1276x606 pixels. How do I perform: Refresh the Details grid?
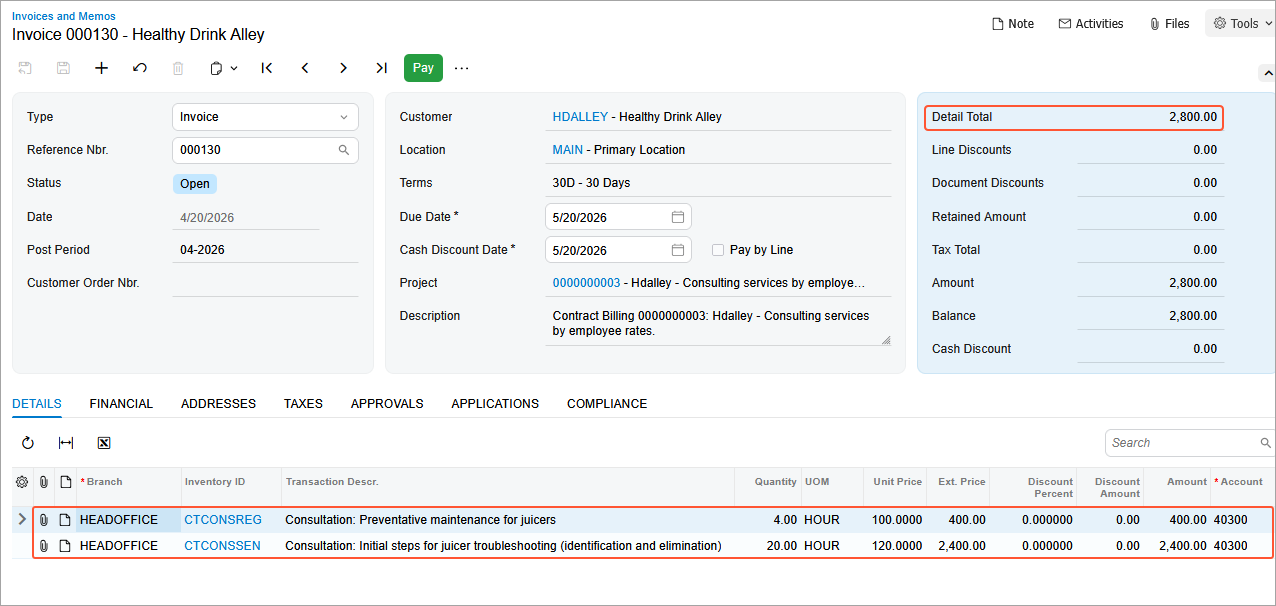[x=27, y=442]
